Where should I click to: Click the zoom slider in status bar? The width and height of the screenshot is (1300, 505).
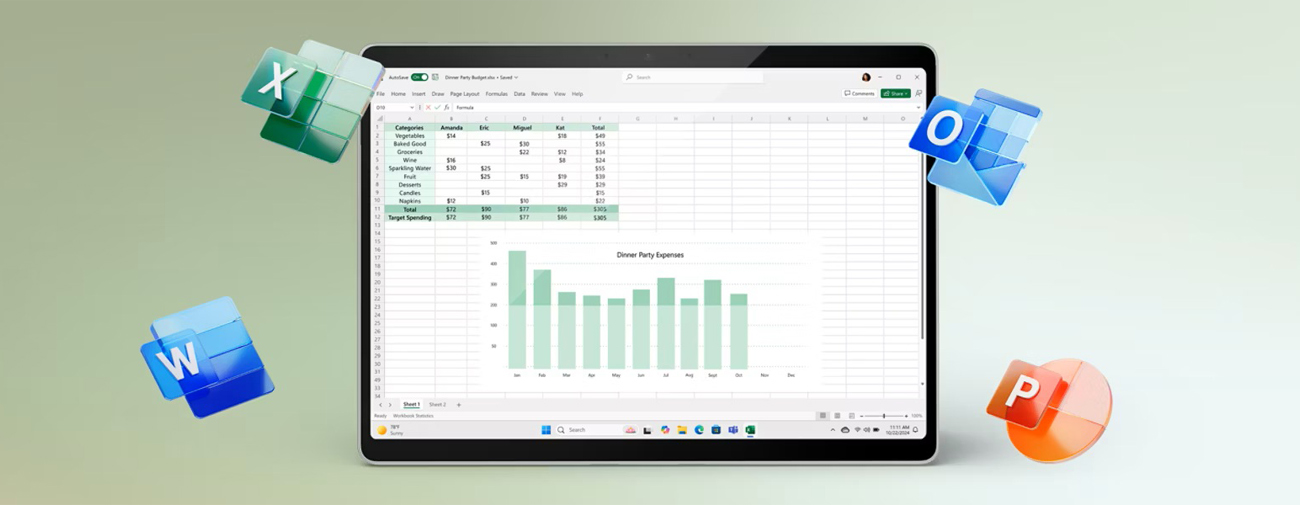[883, 416]
